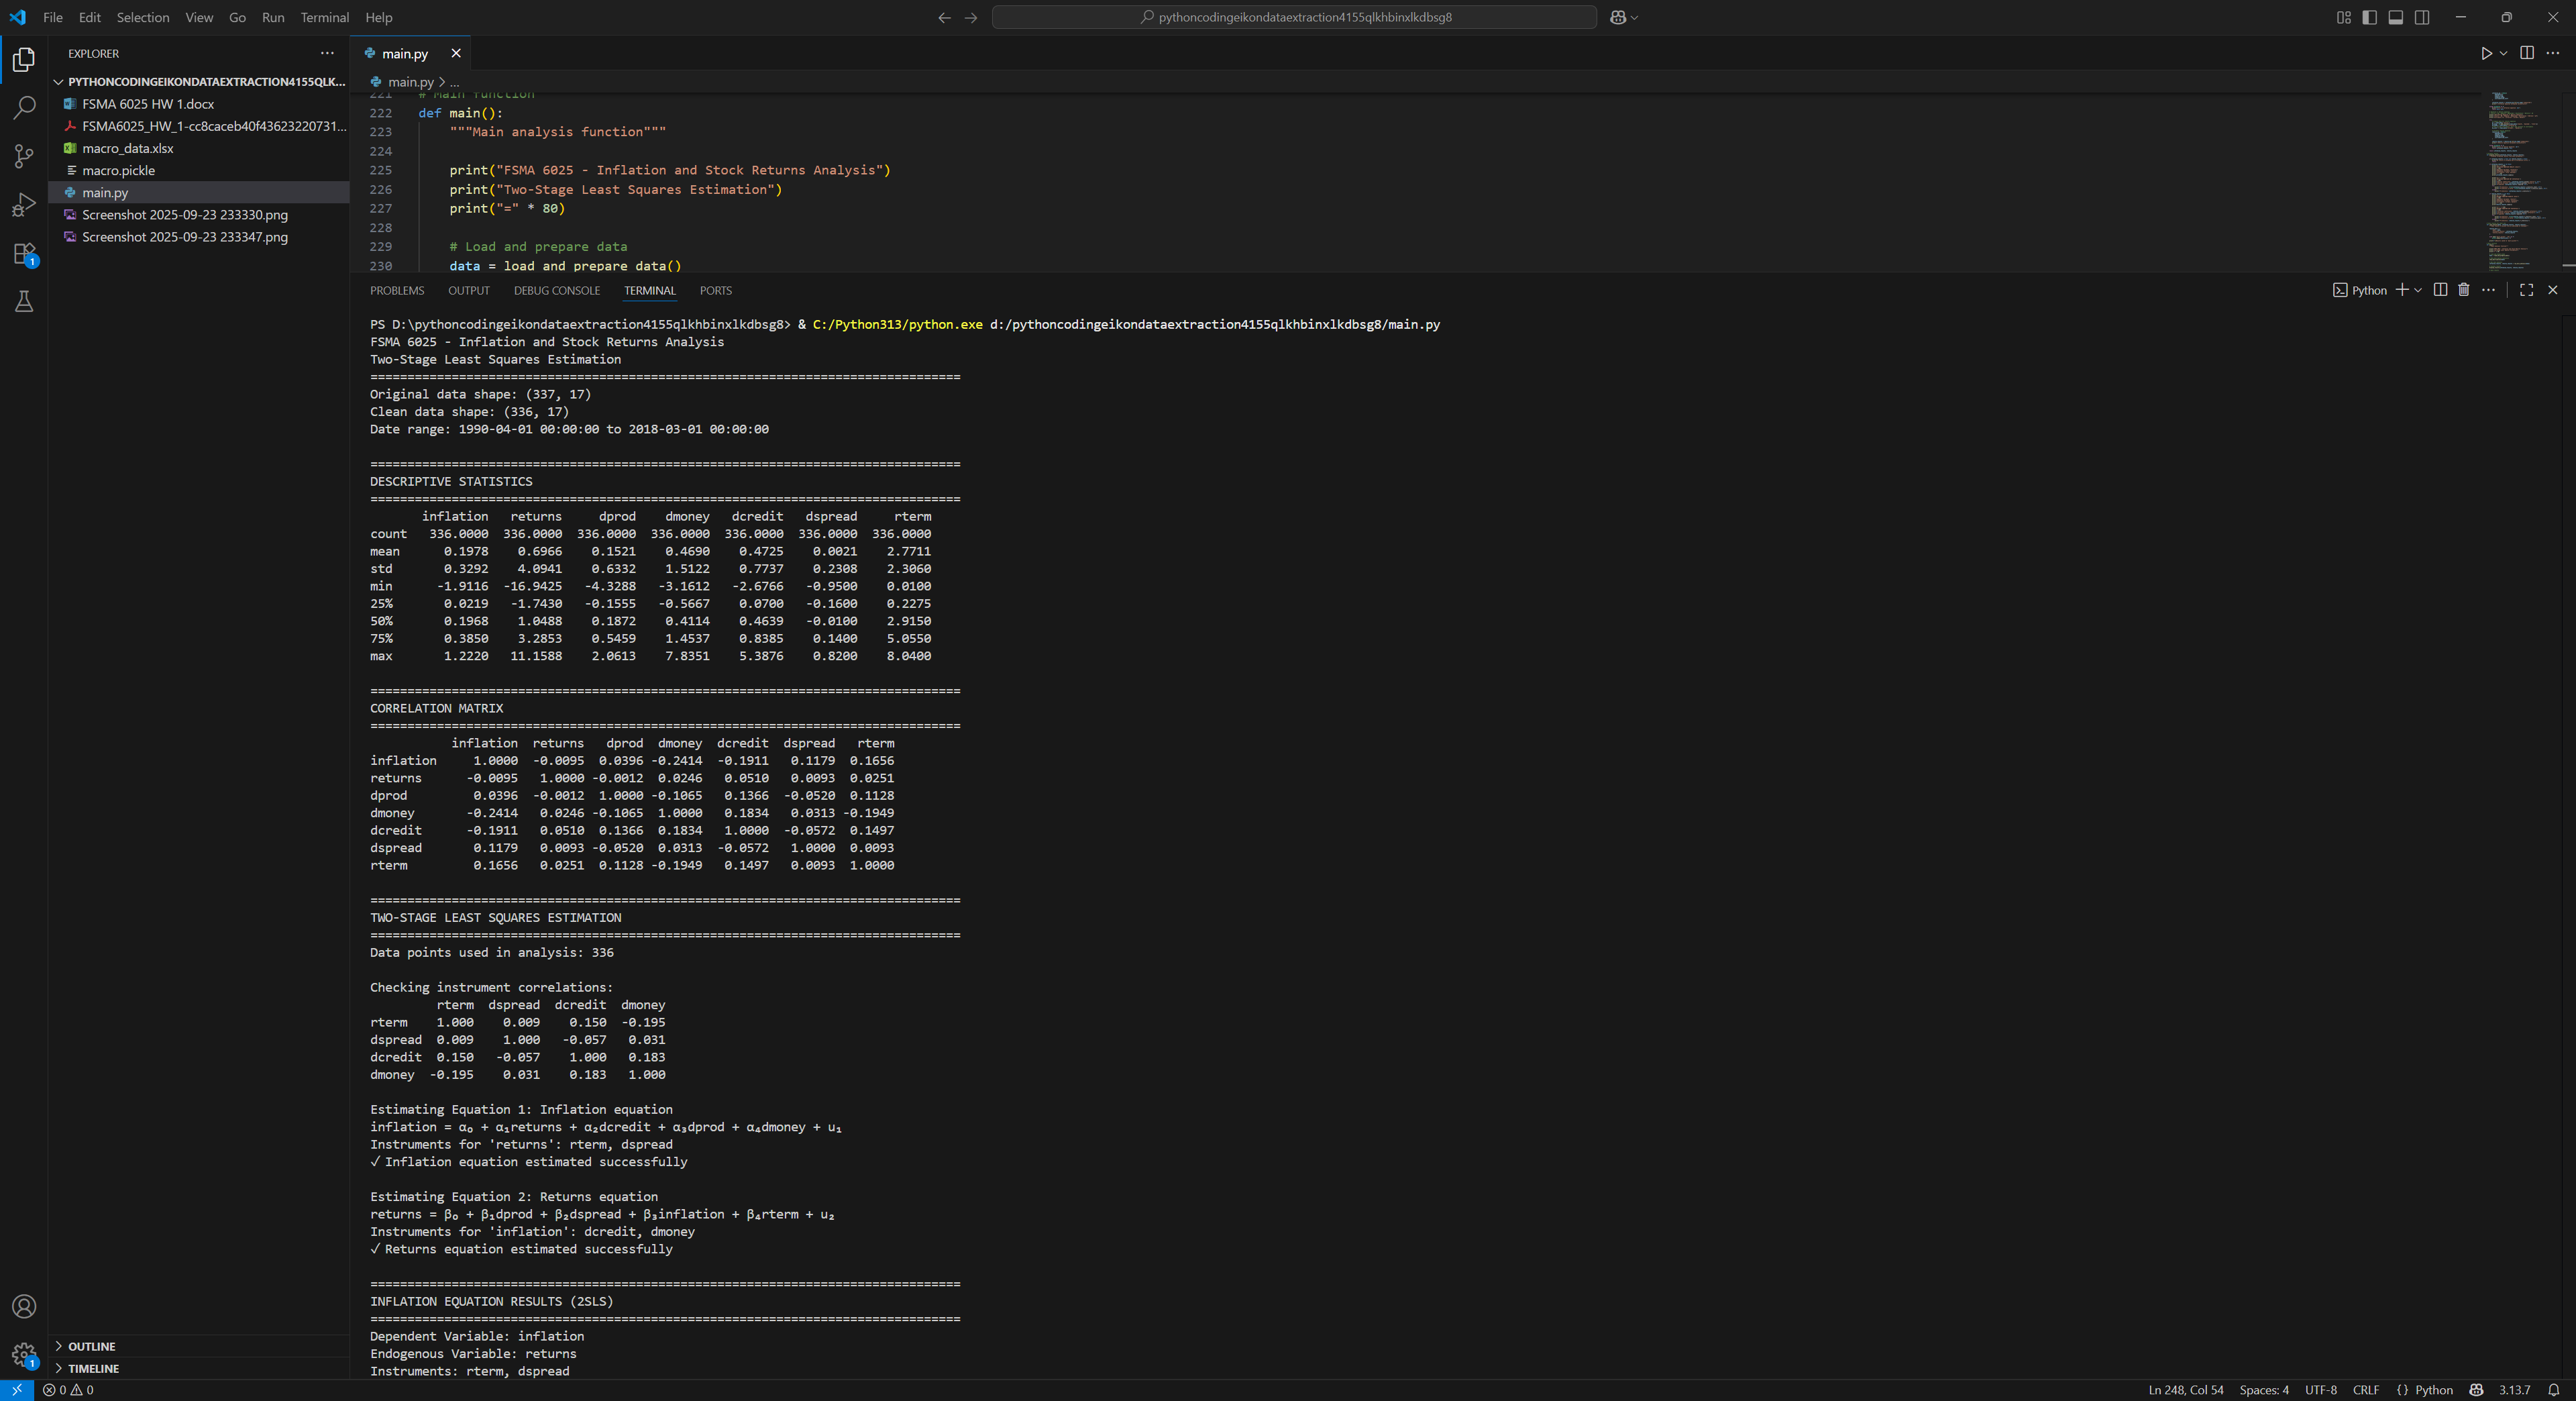Split the editor right
The image size is (2576, 1401).
2527,53
